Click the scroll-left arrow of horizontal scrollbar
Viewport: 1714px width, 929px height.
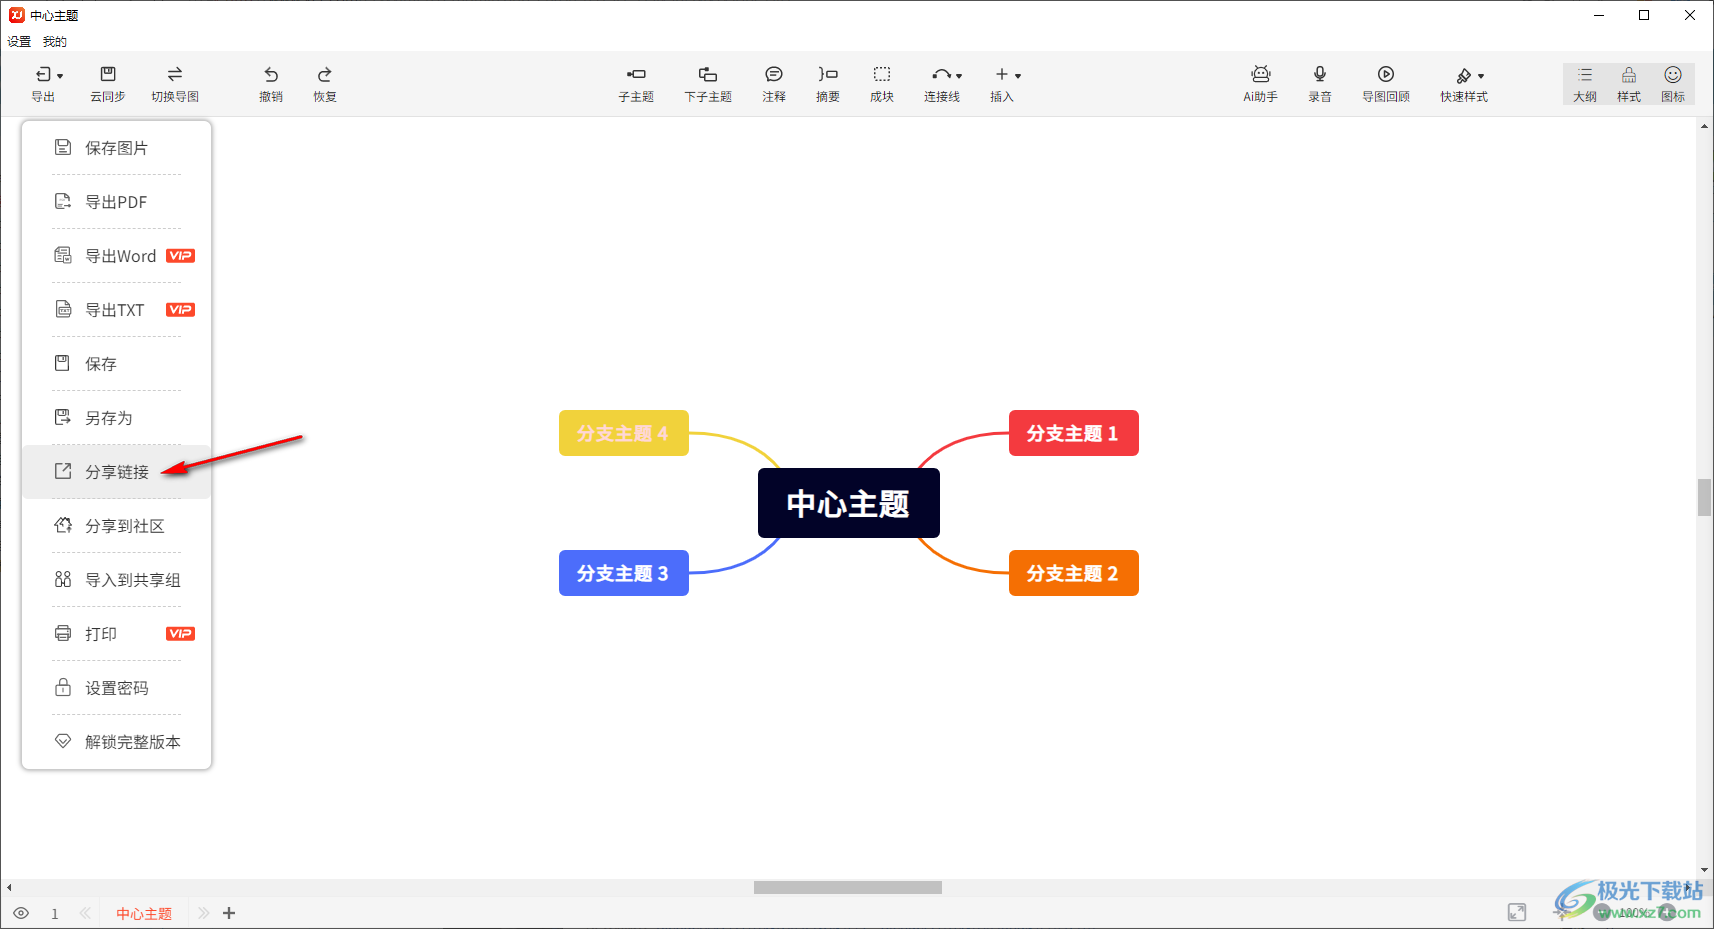[9, 887]
